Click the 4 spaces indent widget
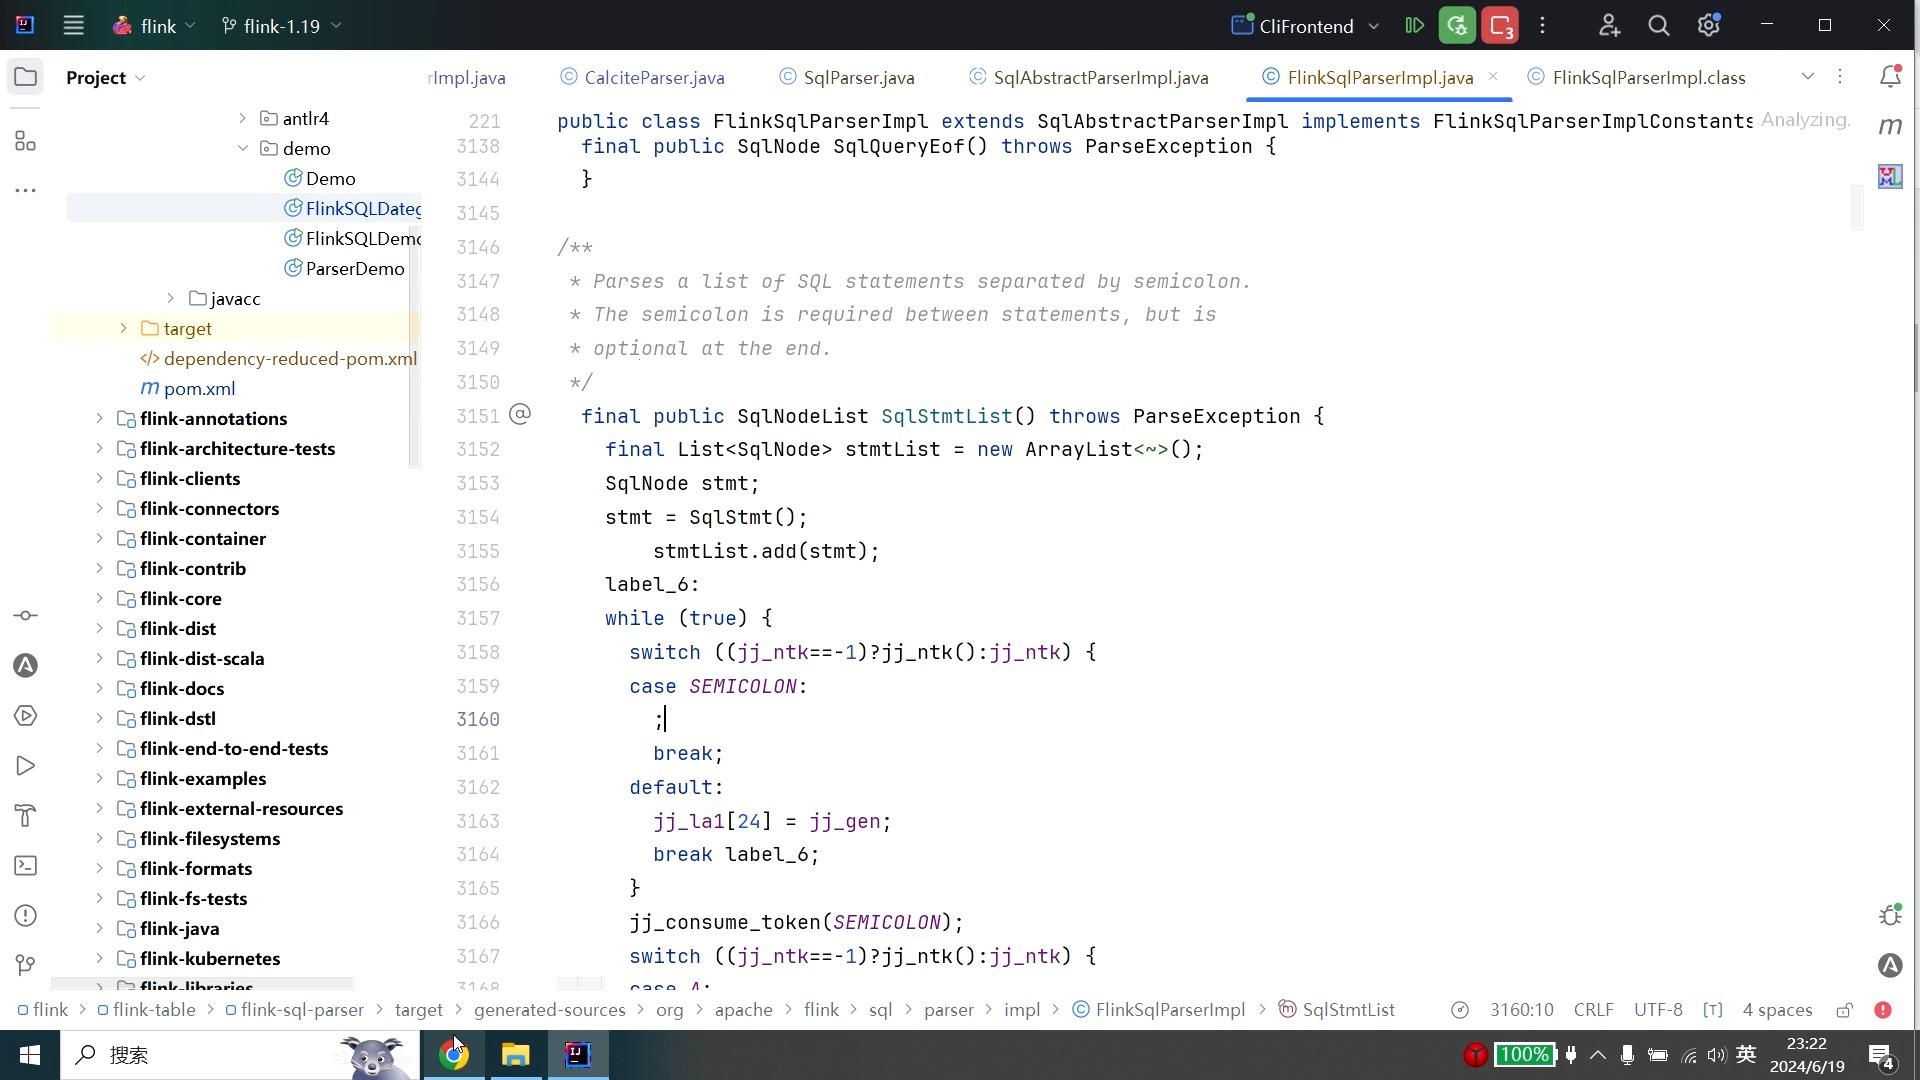This screenshot has height=1080, width=1920. [x=1777, y=1010]
